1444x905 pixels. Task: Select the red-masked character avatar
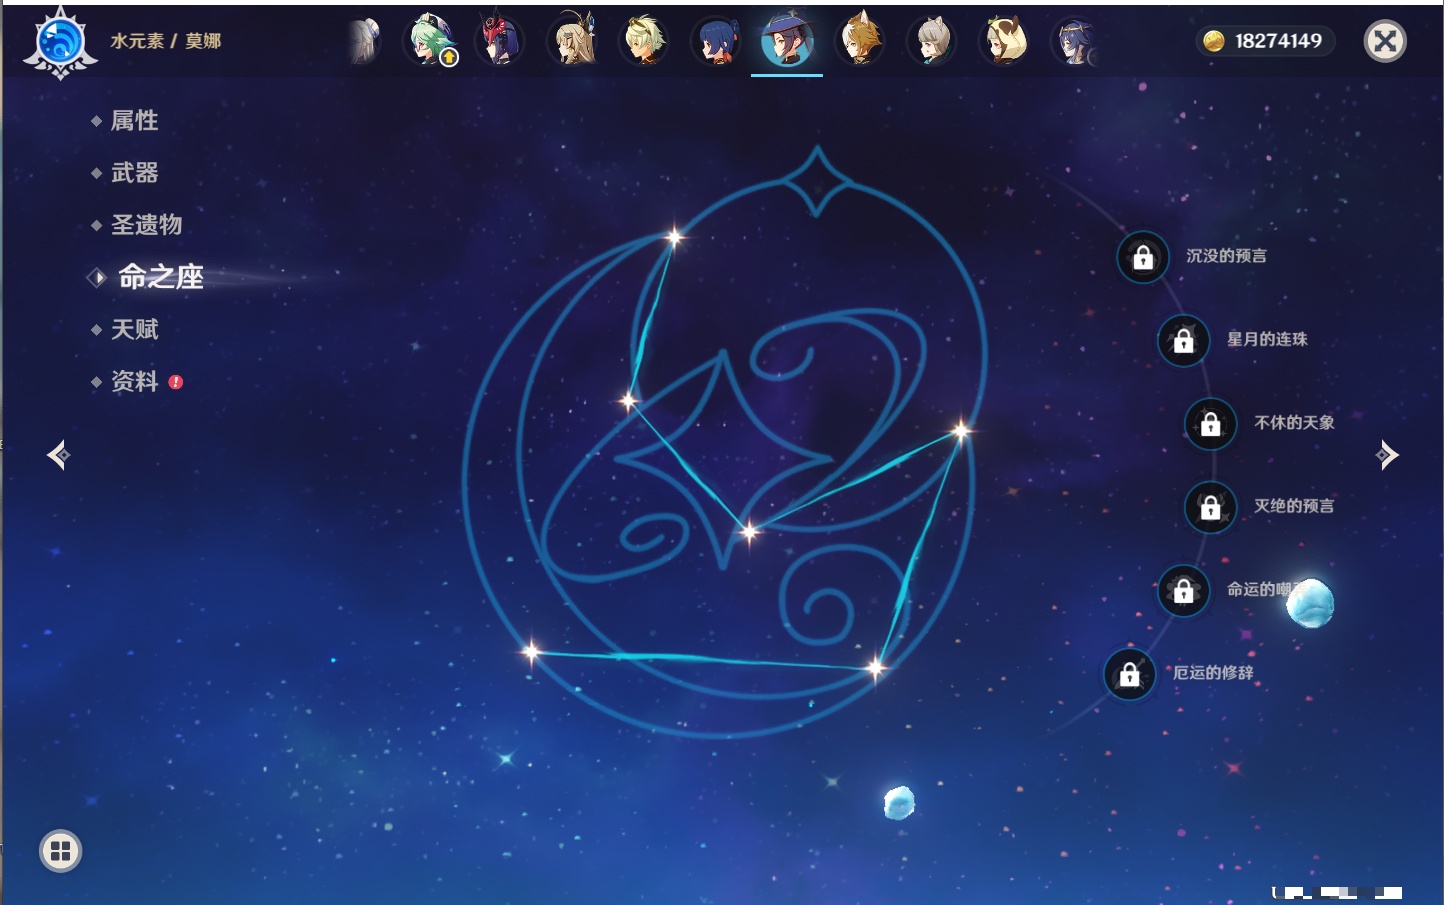(x=499, y=41)
